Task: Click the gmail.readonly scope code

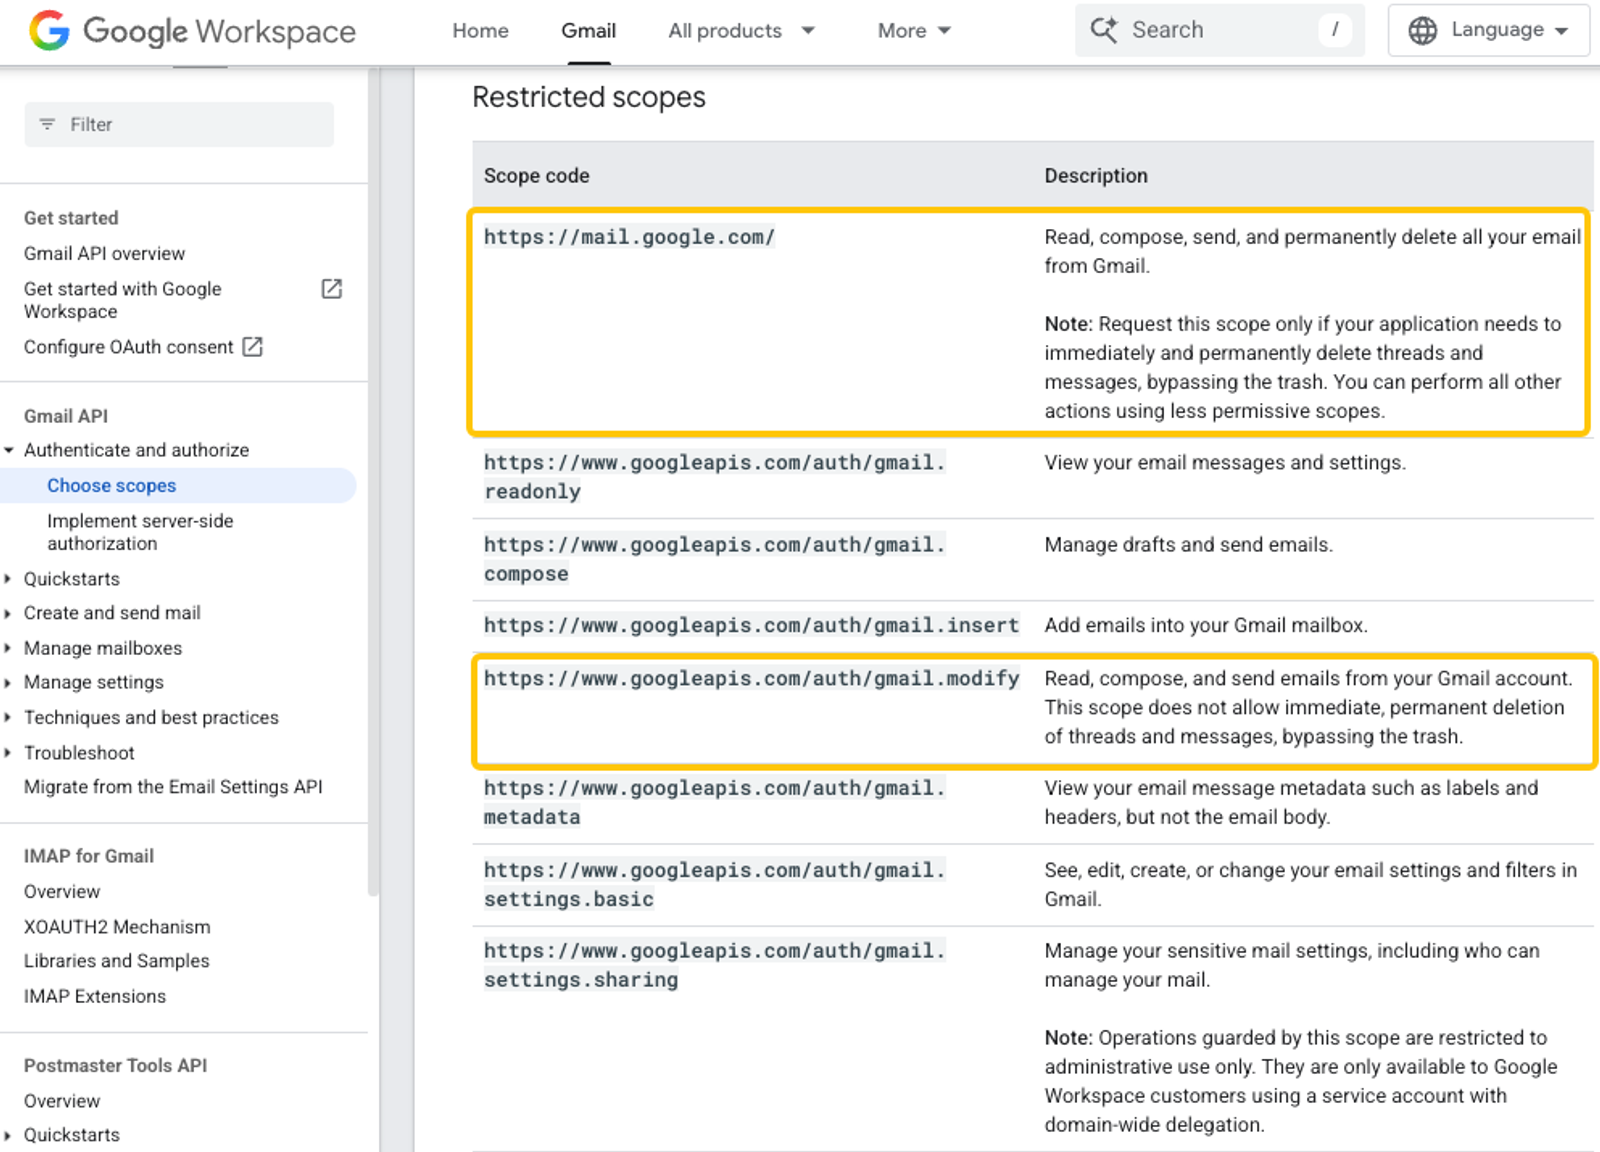Action: pos(714,477)
